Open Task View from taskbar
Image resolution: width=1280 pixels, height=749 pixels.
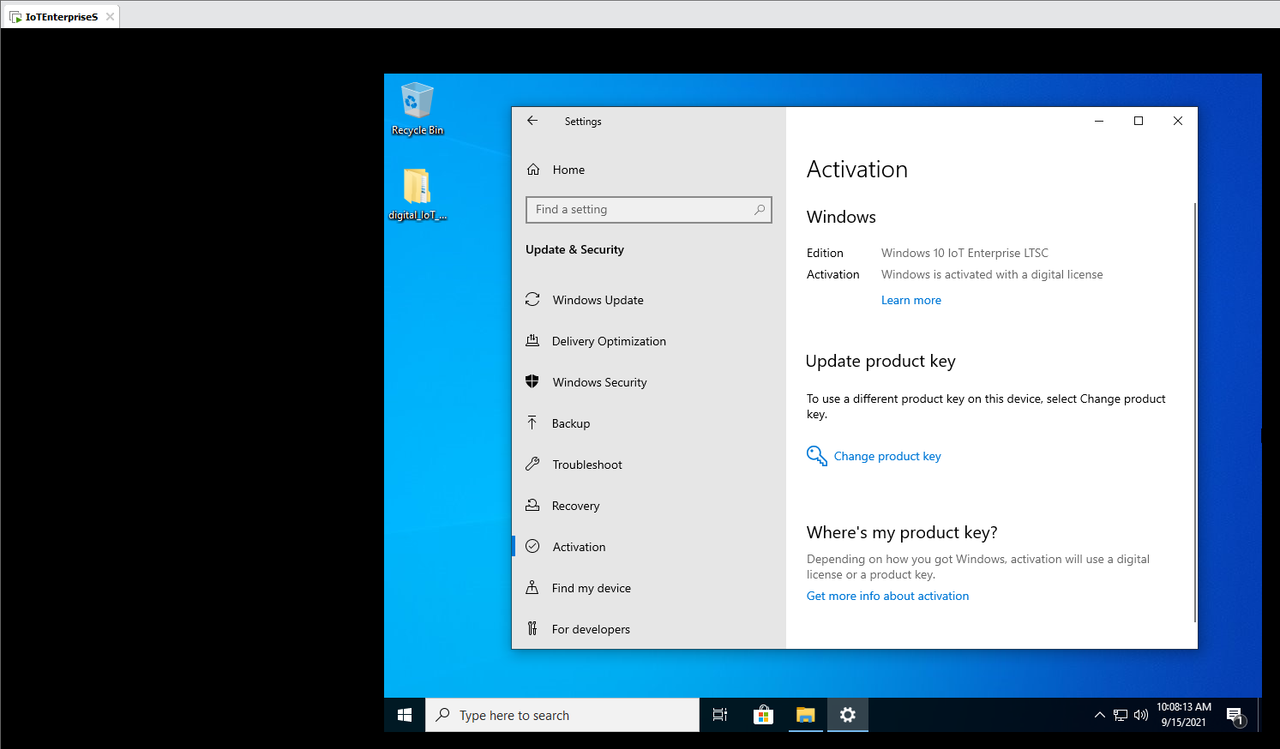(x=720, y=715)
